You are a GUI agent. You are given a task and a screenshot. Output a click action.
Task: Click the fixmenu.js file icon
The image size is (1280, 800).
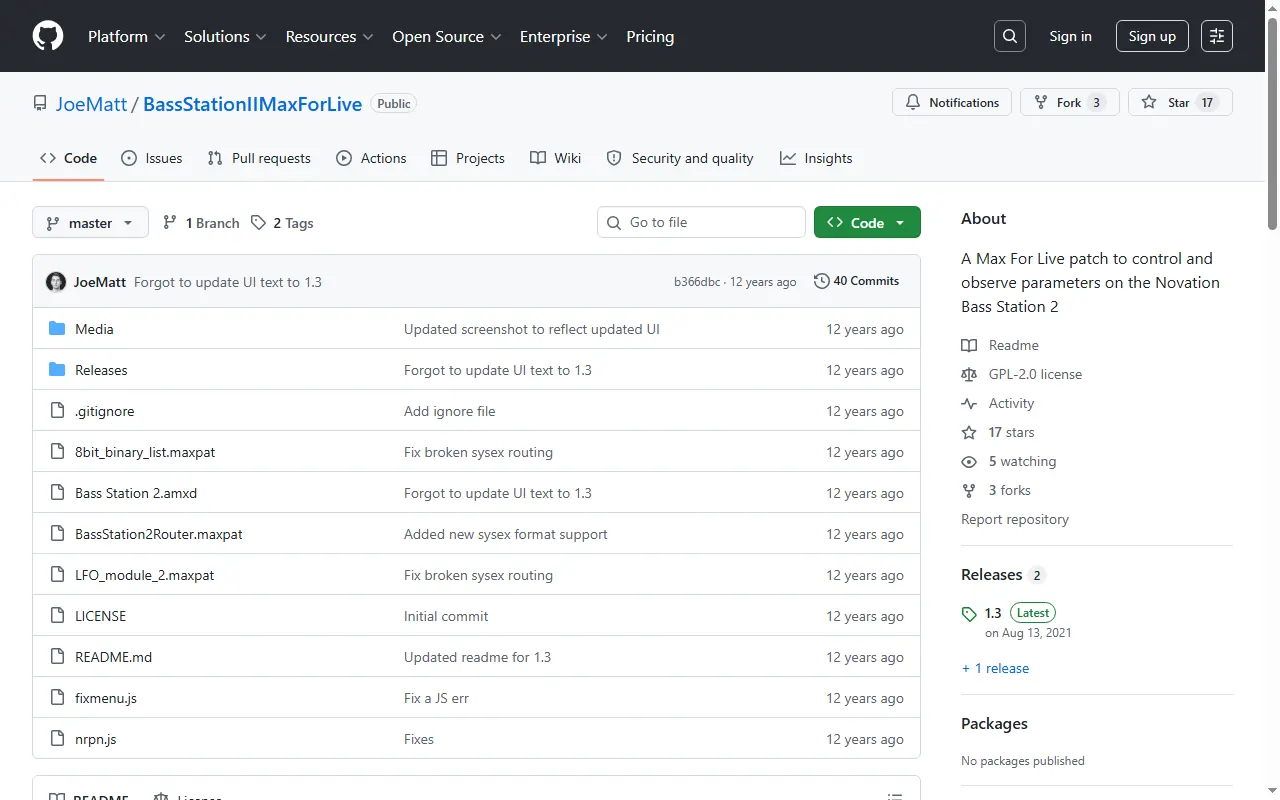[57, 698]
